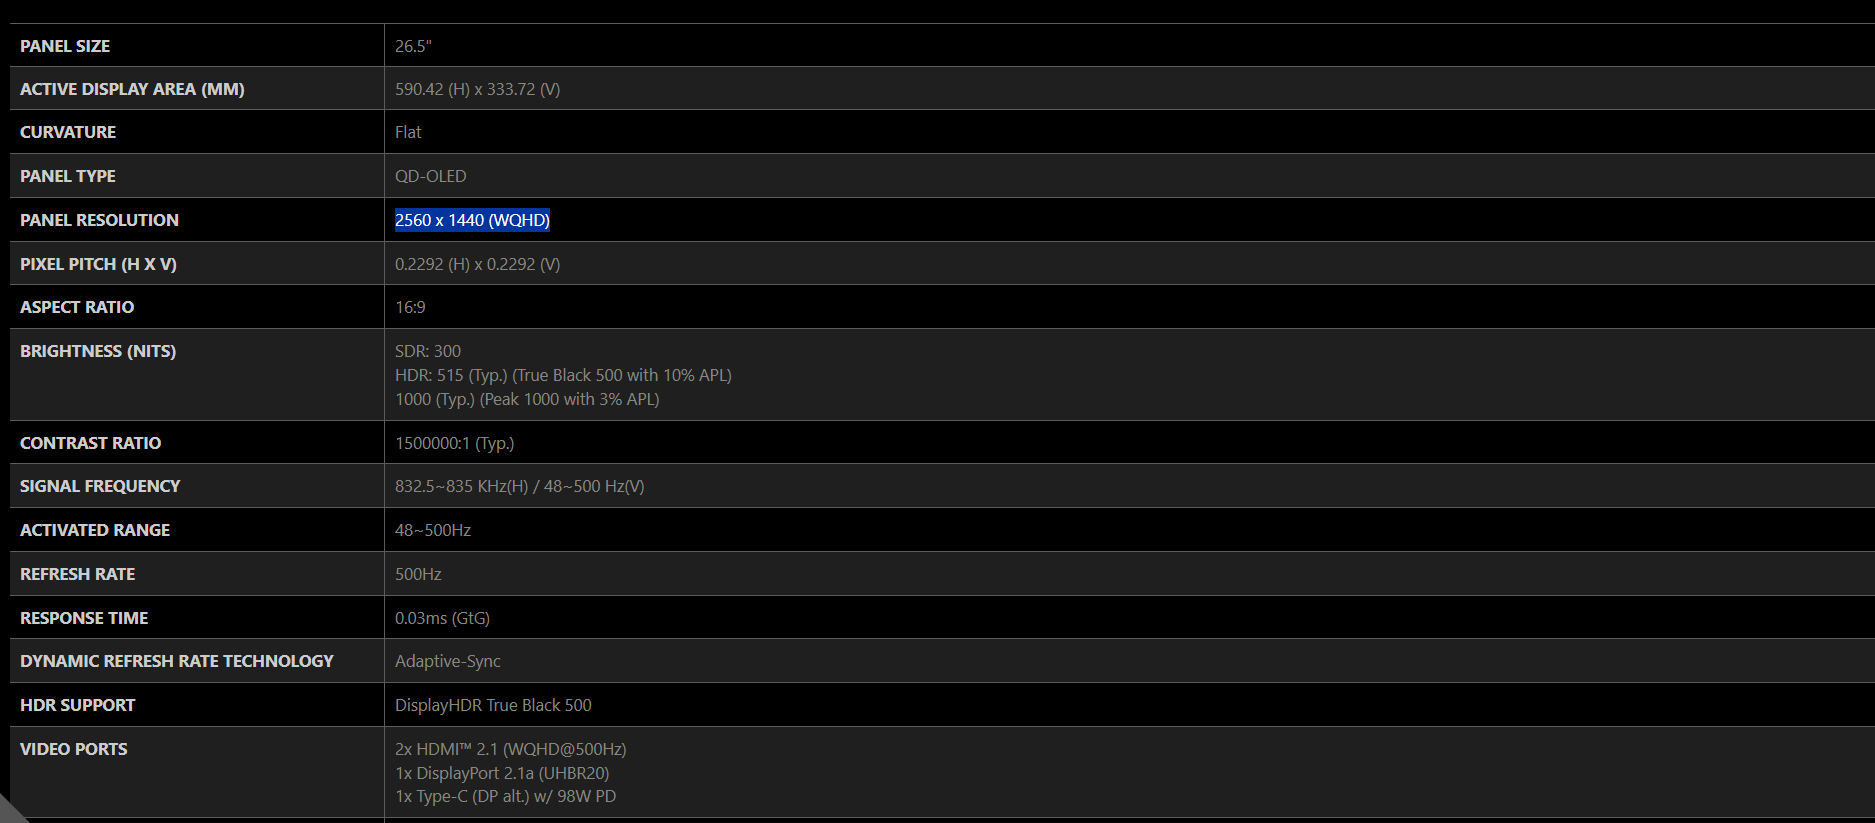Click the Peak 1000 with 3% APL line
Image resolution: width=1875 pixels, height=823 pixels.
[x=527, y=399]
